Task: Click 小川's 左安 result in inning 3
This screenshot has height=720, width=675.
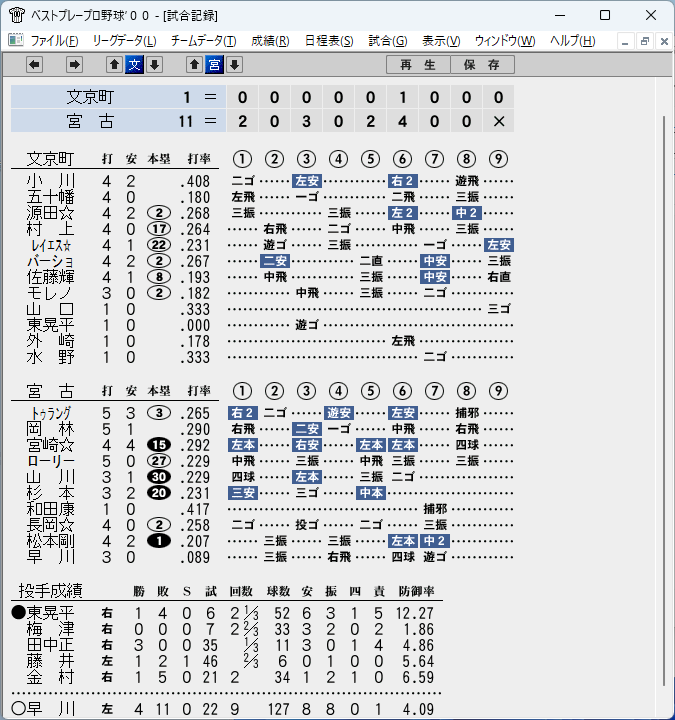Action: click(x=307, y=181)
